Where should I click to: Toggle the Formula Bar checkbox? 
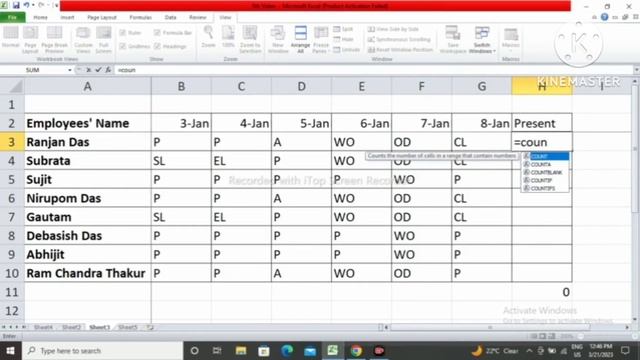pyautogui.click(x=157, y=33)
